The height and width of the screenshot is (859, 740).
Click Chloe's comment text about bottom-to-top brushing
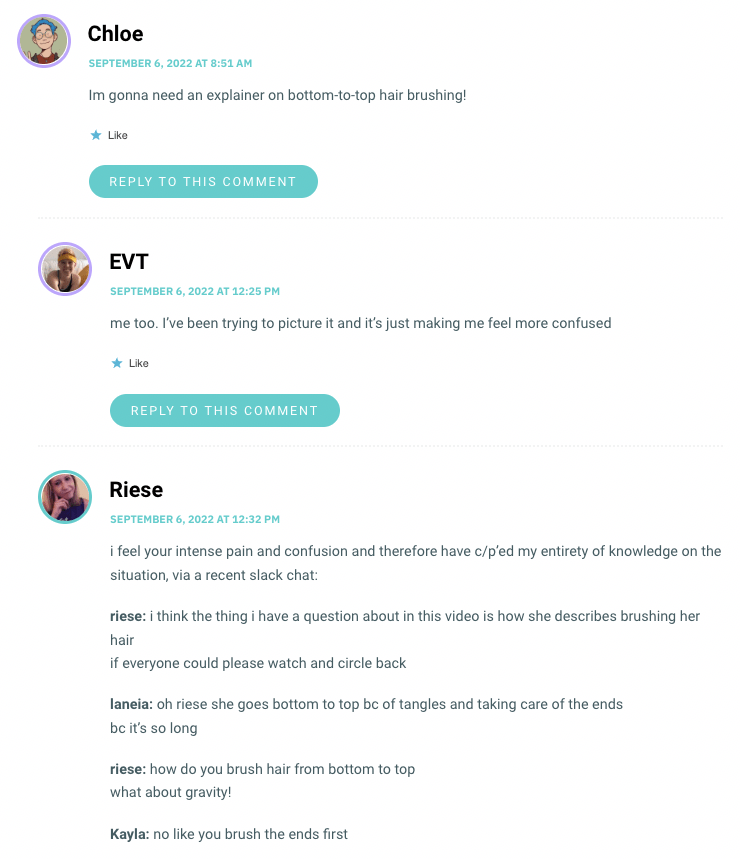278,95
